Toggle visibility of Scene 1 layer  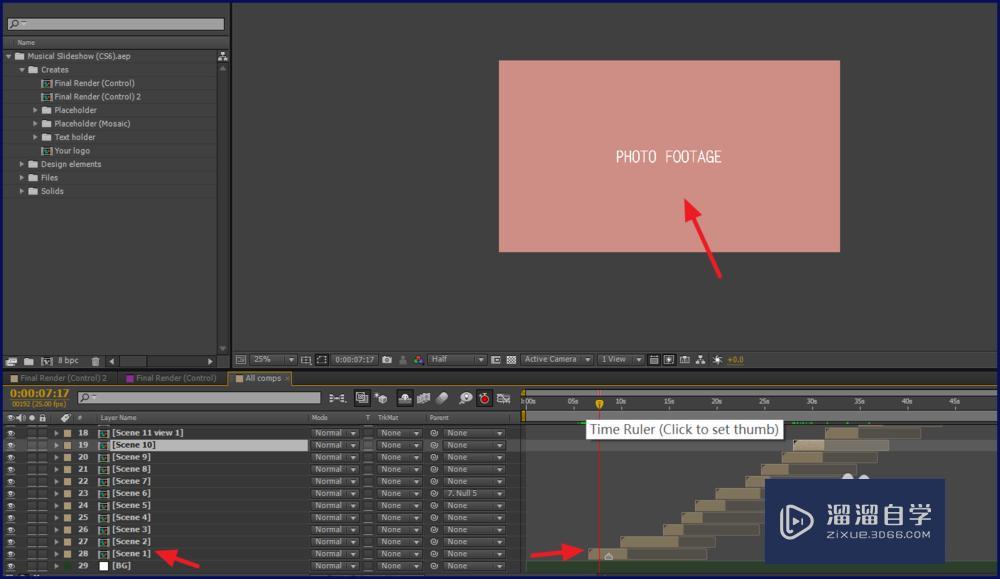pos(11,554)
